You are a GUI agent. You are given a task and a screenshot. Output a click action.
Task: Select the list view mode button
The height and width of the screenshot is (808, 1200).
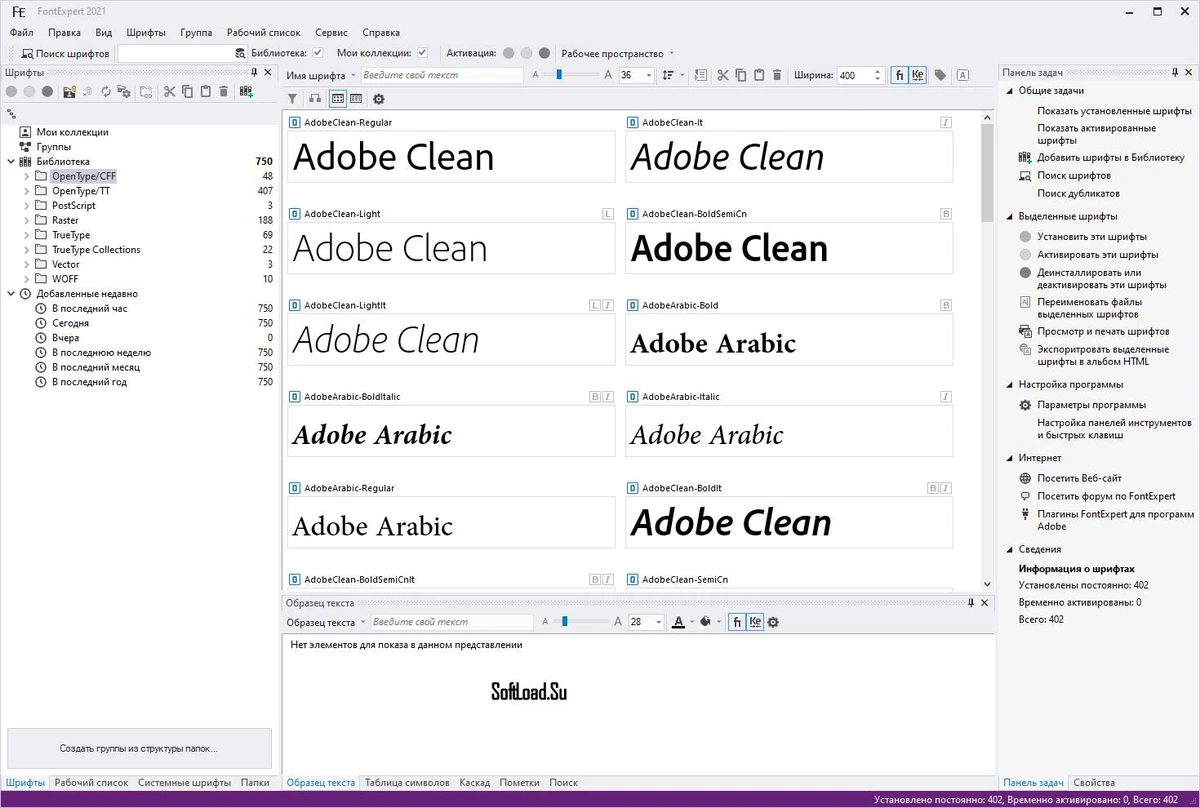pos(356,99)
